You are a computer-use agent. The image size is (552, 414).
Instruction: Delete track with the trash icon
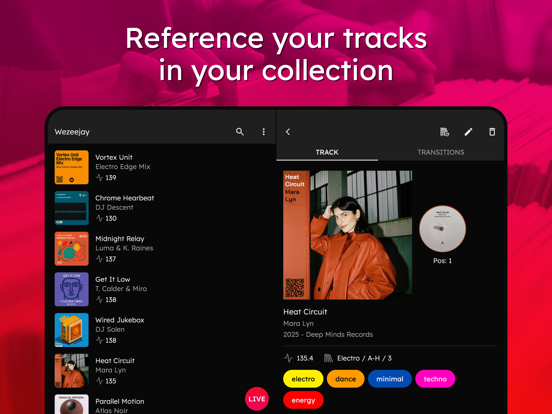tap(492, 132)
